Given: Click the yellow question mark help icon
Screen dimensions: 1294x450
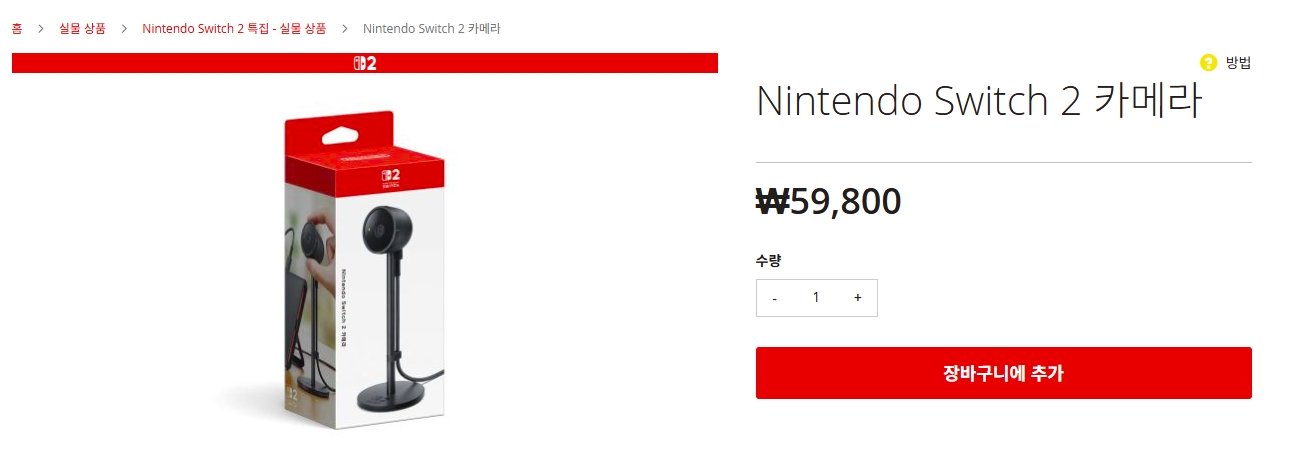Looking at the screenshot, I should (x=1208, y=63).
